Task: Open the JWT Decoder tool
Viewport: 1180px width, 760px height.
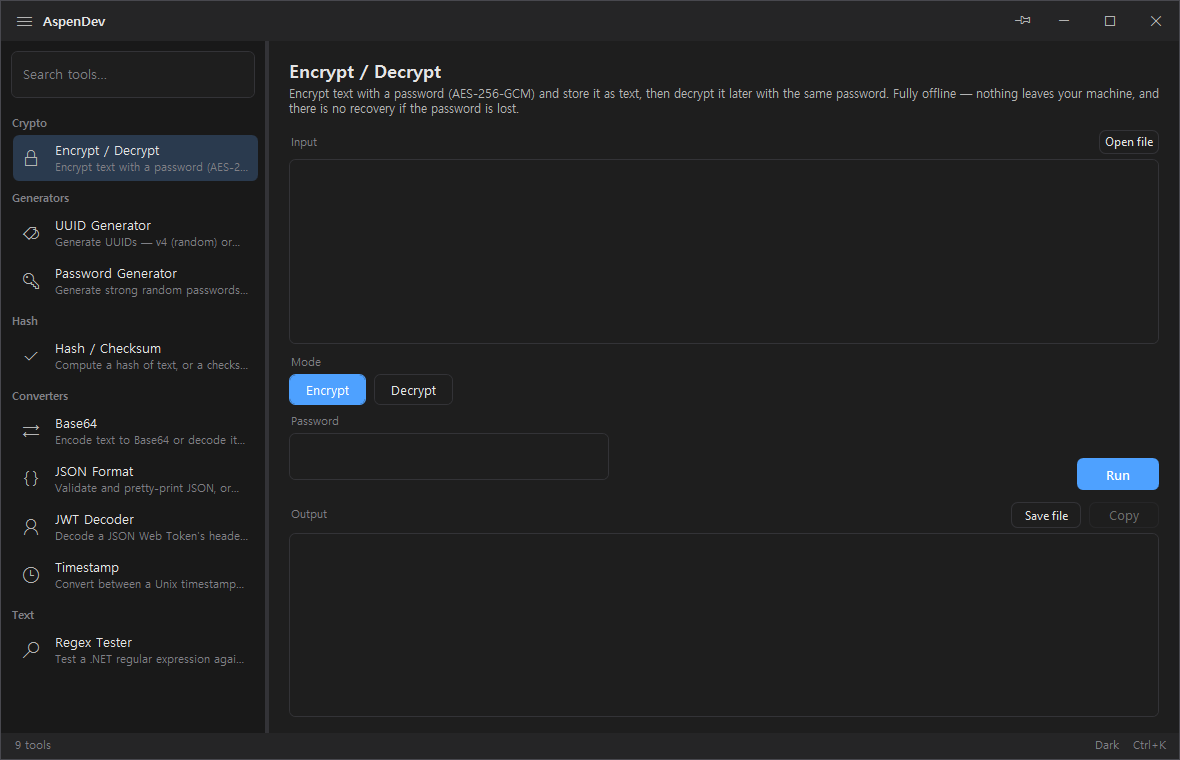Action: click(135, 527)
